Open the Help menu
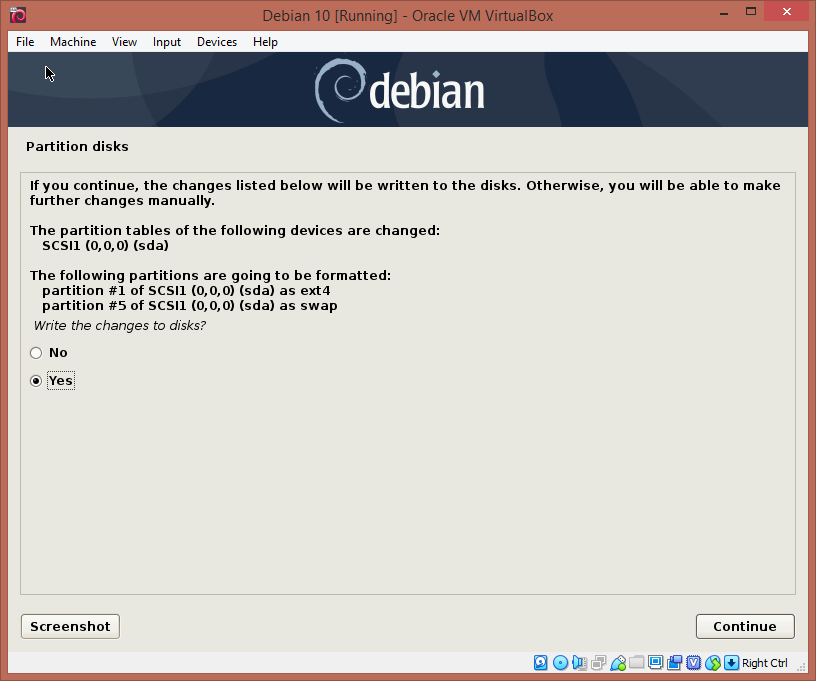The width and height of the screenshot is (816, 681). pyautogui.click(x=265, y=42)
